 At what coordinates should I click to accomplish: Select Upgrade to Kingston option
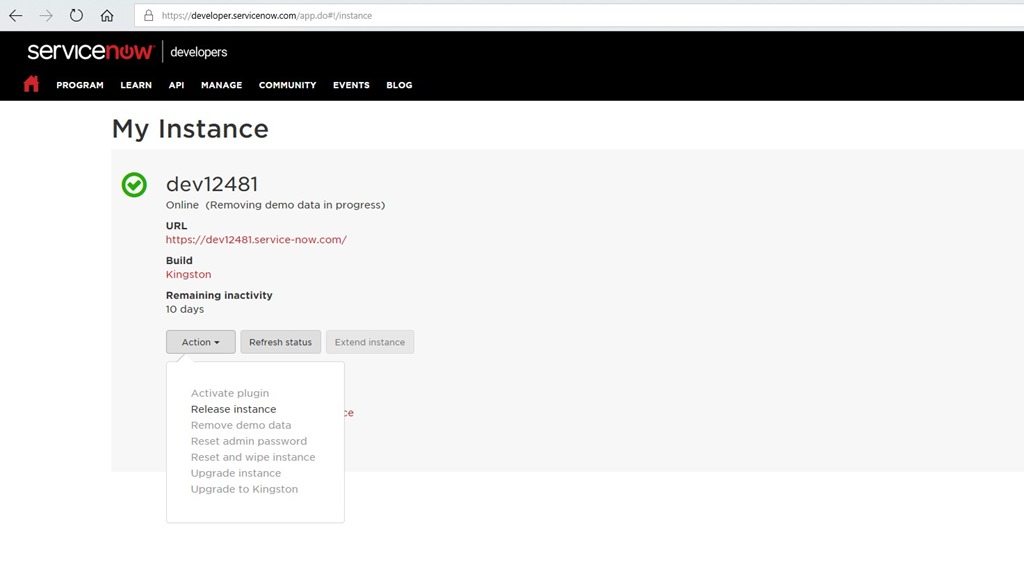(x=244, y=489)
